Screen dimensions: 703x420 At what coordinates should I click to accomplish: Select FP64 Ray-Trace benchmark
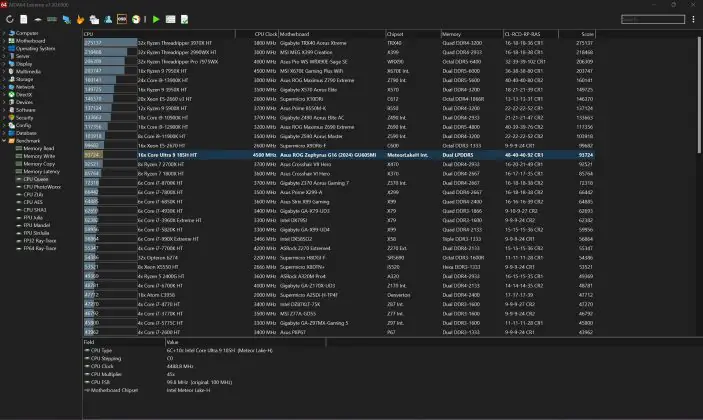40,248
